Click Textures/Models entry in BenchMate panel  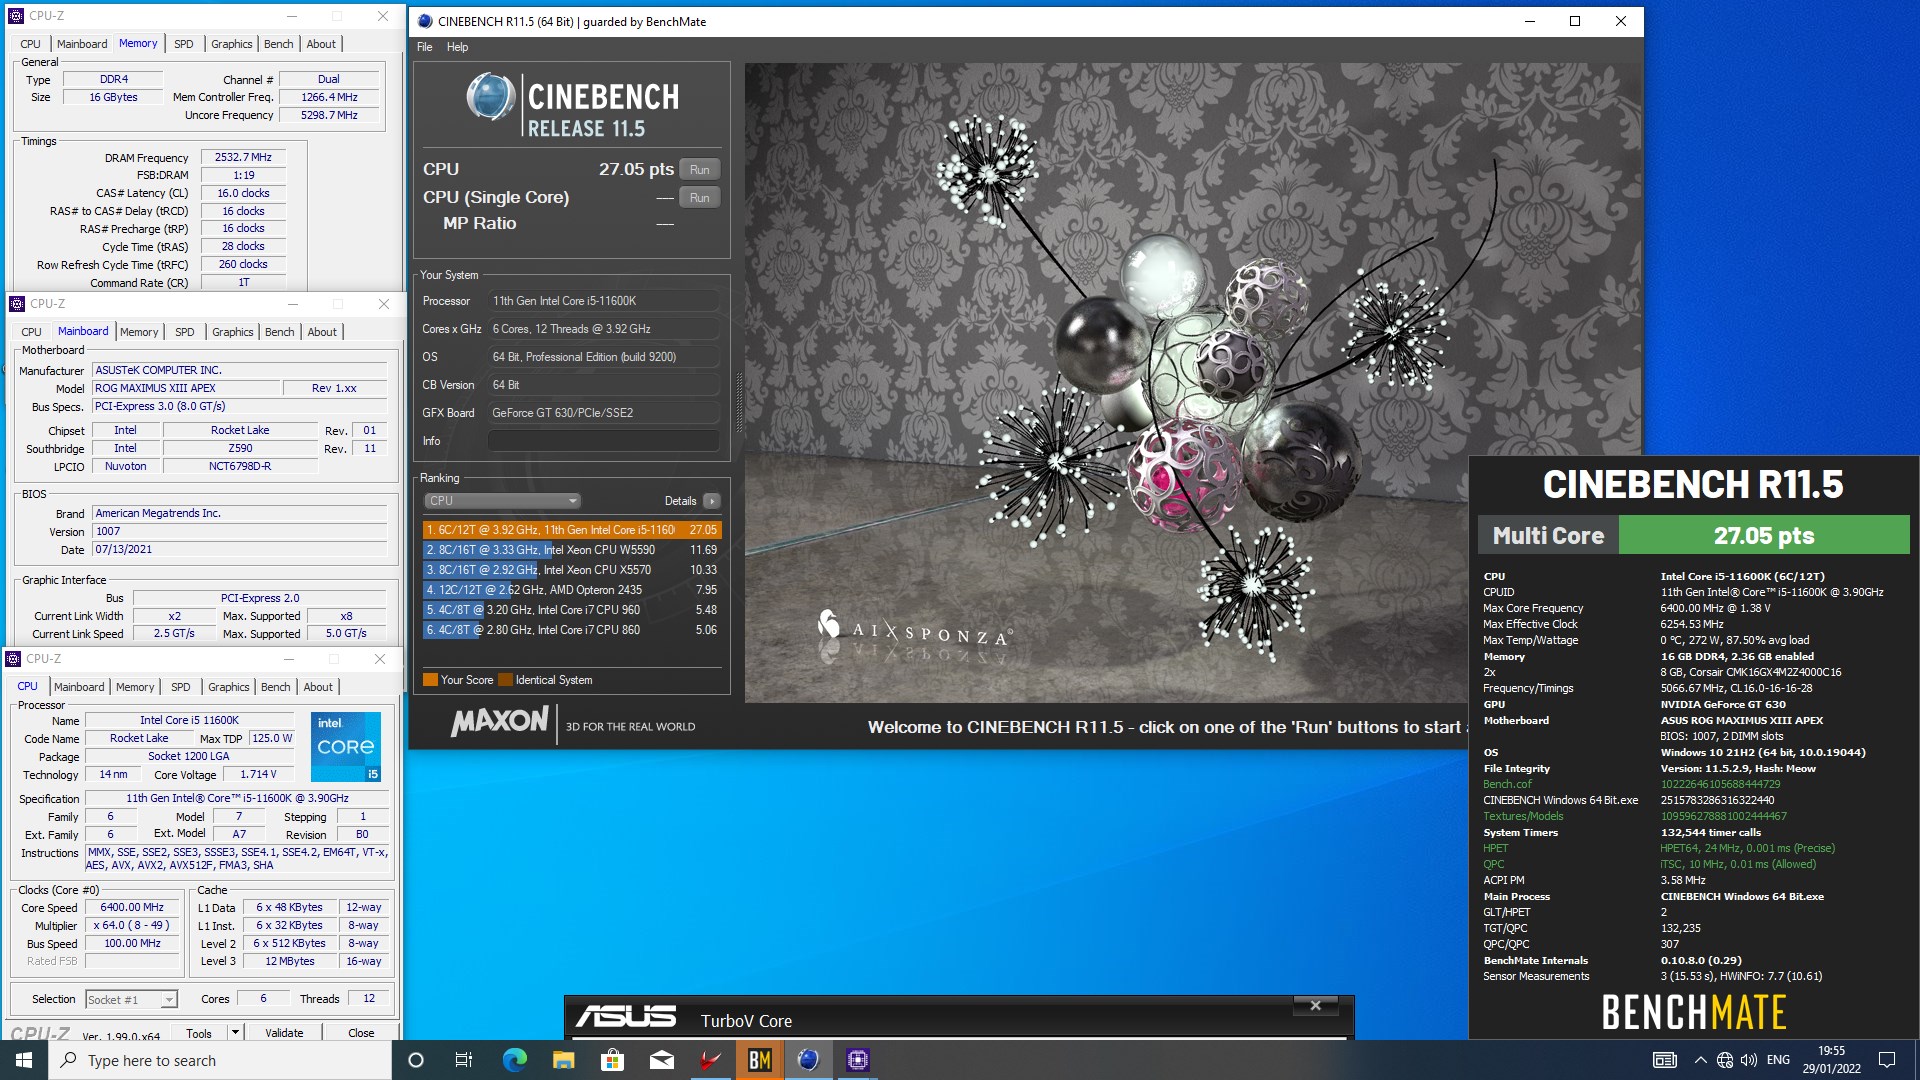(1522, 816)
